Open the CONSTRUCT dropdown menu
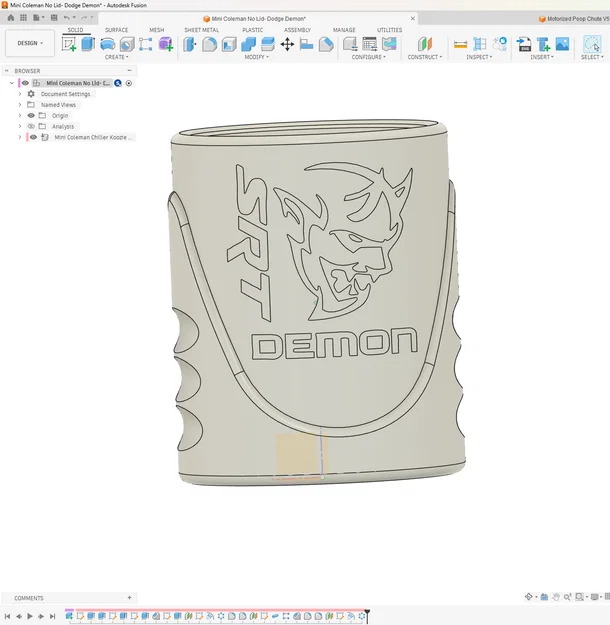610x625 pixels. (x=425, y=57)
